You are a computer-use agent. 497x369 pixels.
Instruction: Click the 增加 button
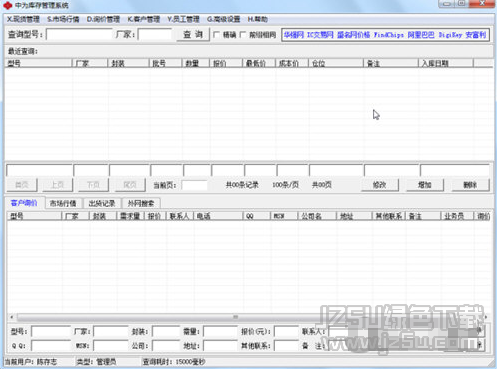point(425,185)
